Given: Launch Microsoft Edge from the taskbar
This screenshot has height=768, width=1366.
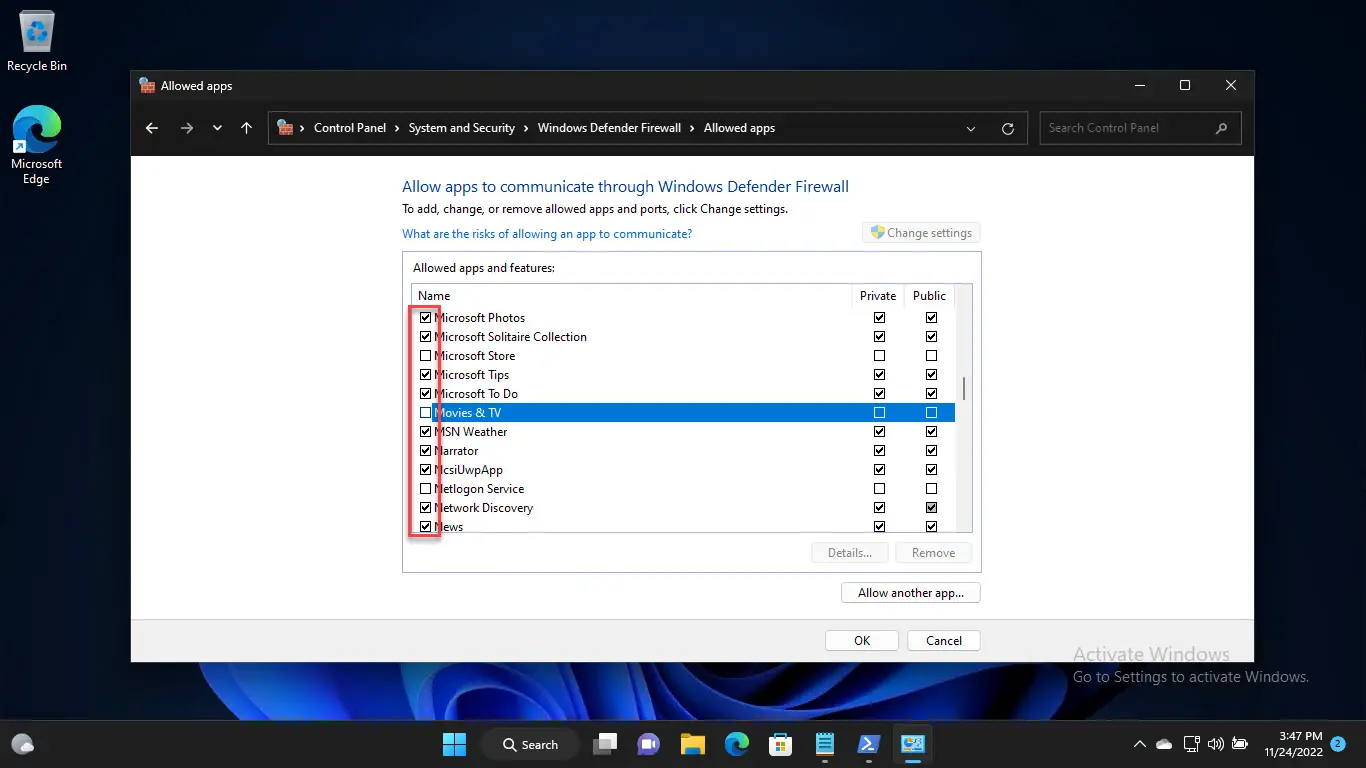Looking at the screenshot, I should tap(737, 744).
